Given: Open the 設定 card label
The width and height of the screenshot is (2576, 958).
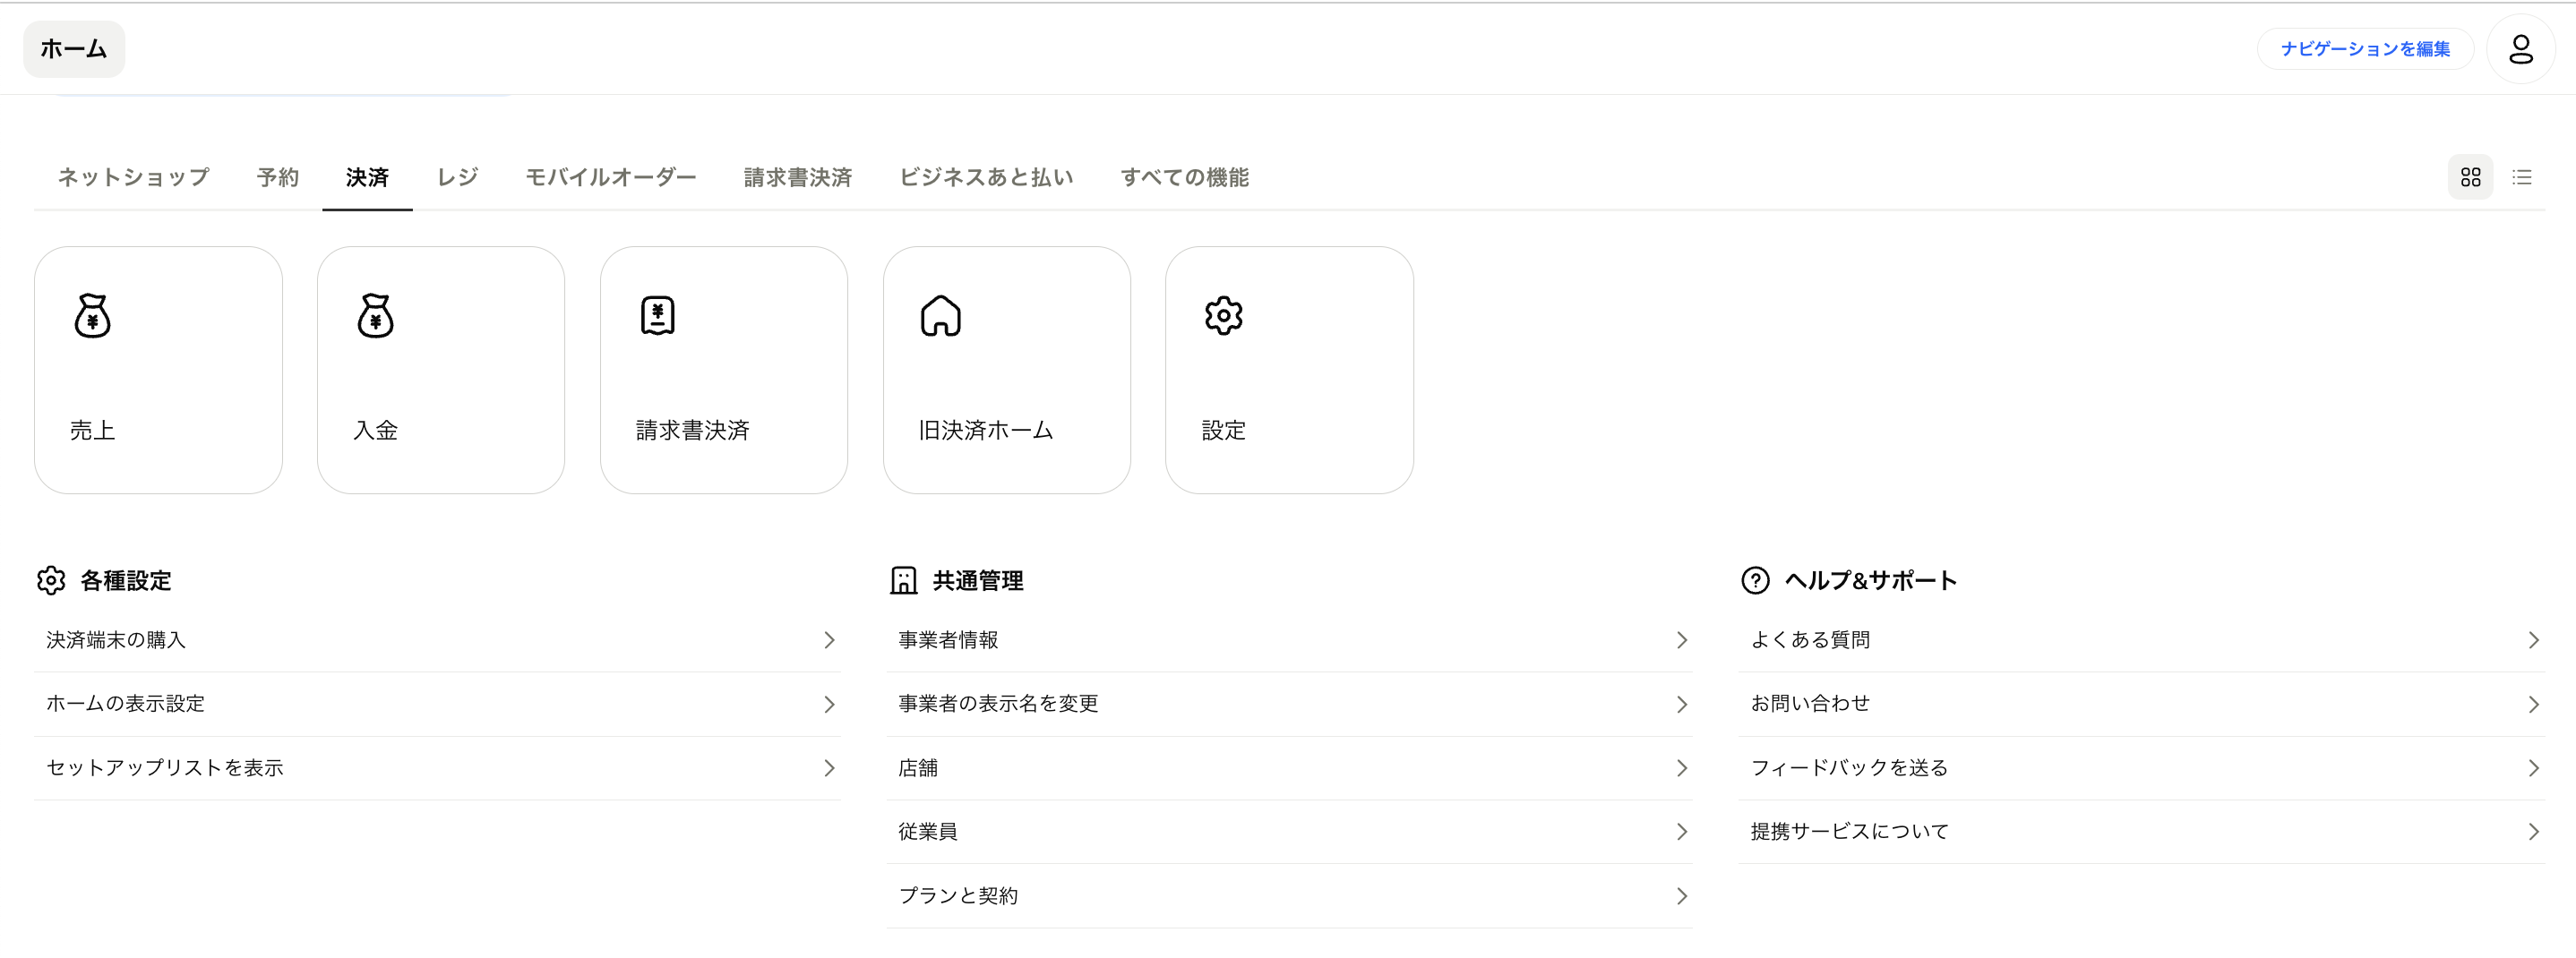Looking at the screenshot, I should click(x=1224, y=431).
